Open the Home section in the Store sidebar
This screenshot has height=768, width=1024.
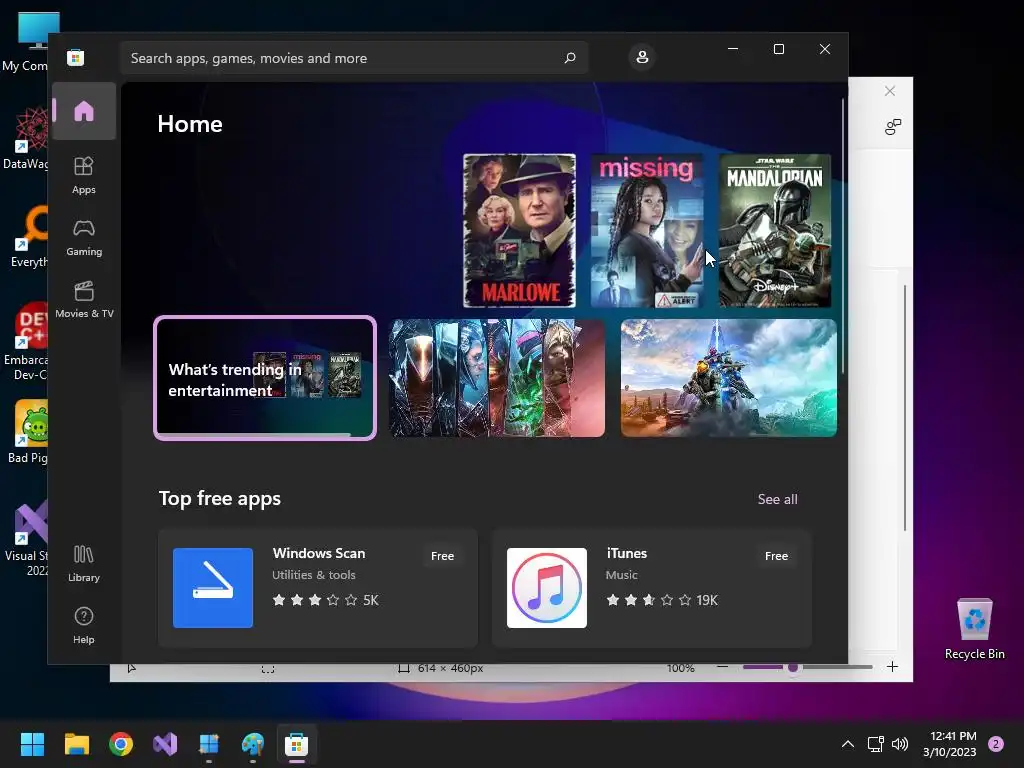tap(84, 111)
